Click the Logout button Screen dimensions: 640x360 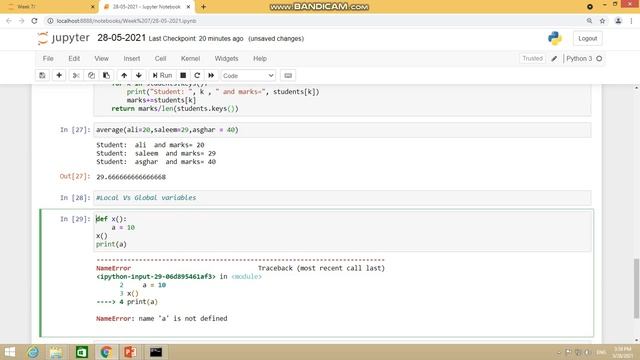pos(588,38)
